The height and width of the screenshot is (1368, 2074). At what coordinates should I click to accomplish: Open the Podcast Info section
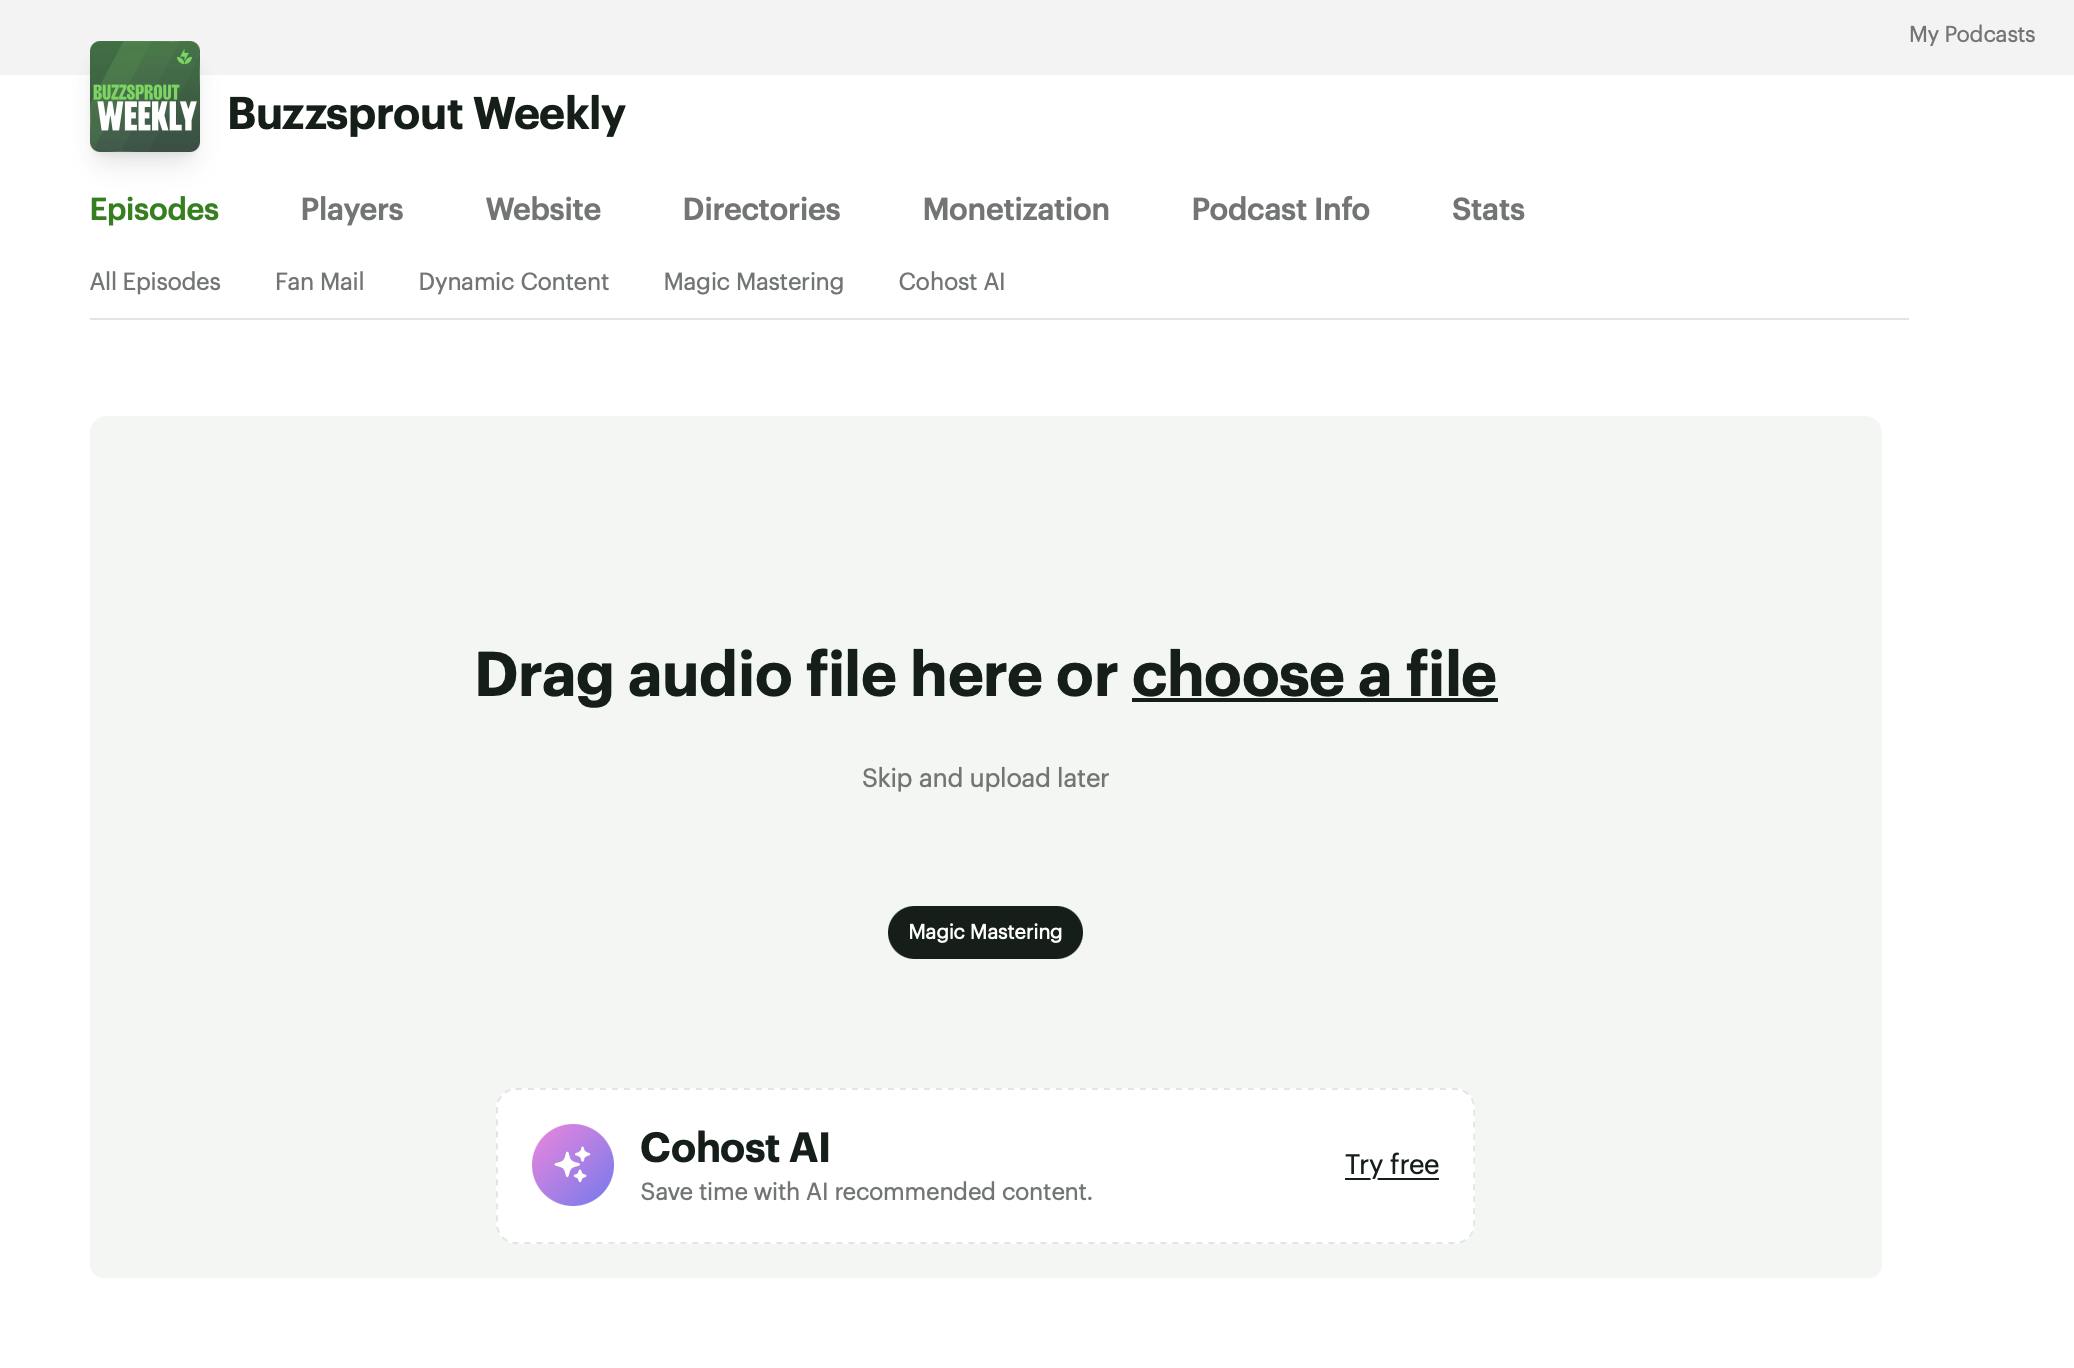(x=1280, y=209)
